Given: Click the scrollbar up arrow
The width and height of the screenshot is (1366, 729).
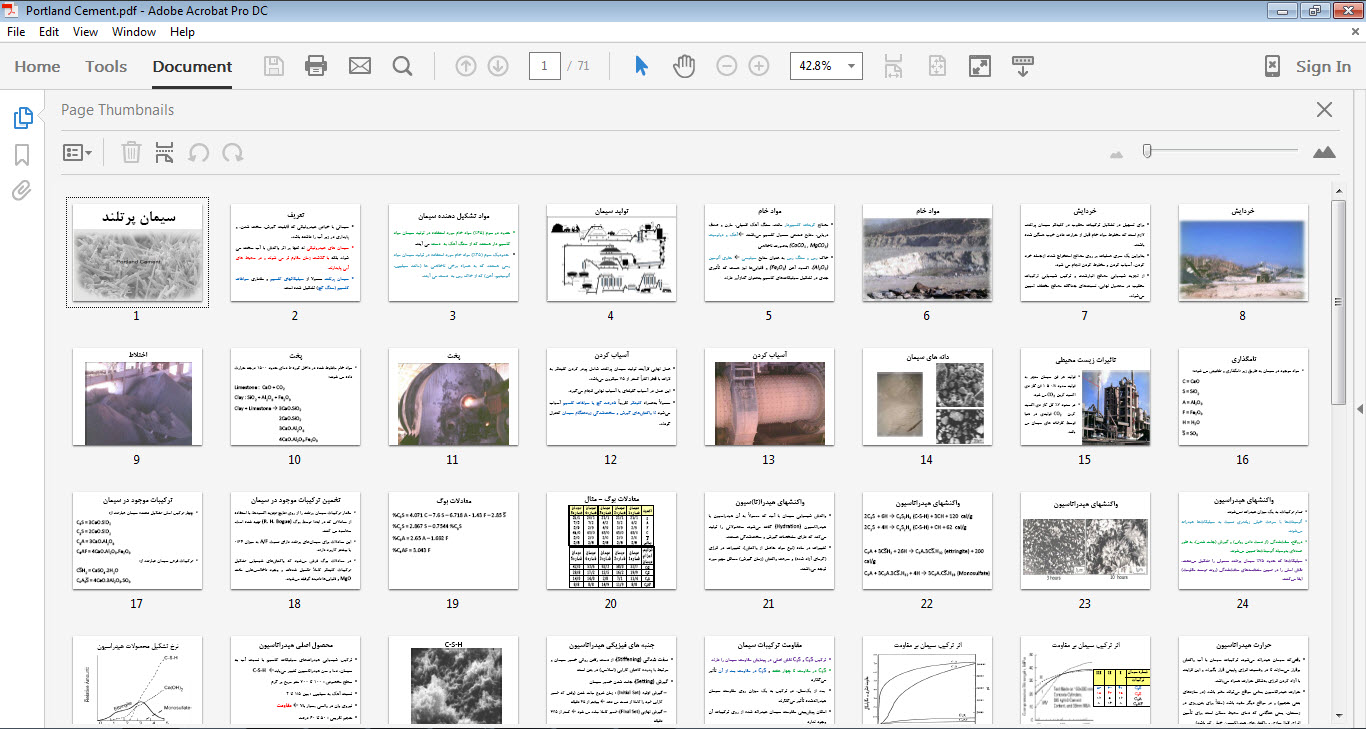Looking at the screenshot, I should (1338, 191).
